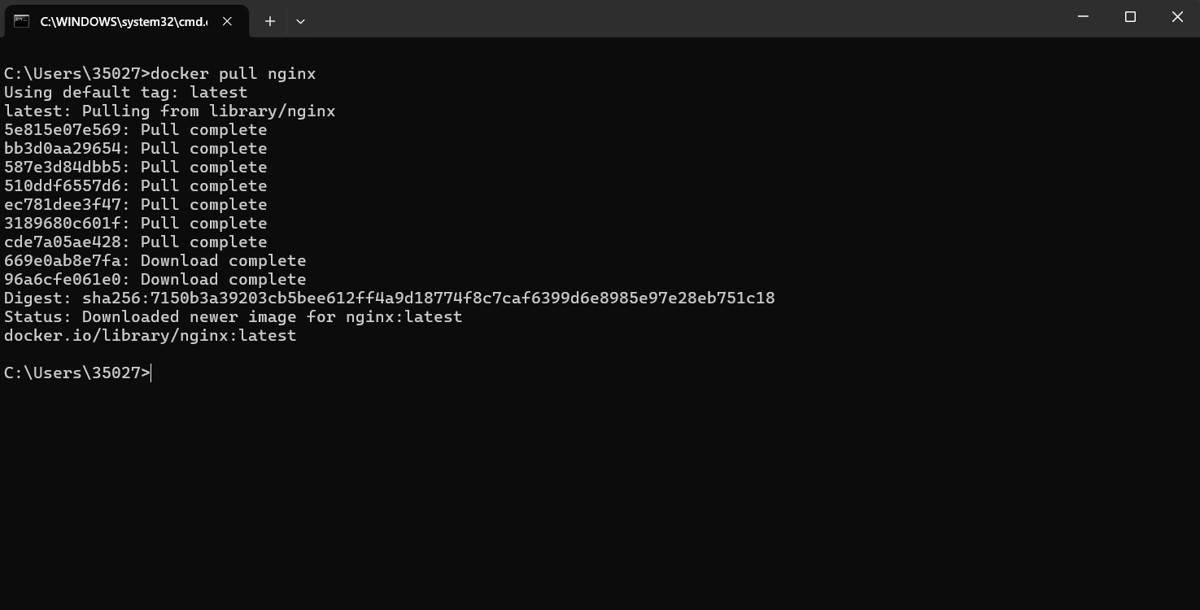
Task: Click the layer ID 5e815e07e569
Action: pos(62,130)
